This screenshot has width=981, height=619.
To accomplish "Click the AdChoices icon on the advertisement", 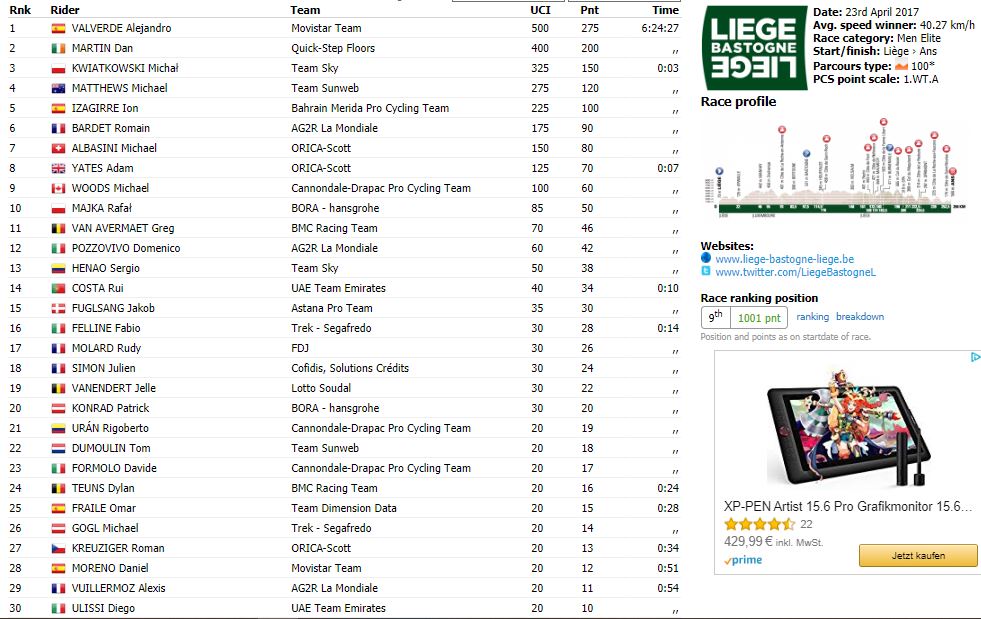I will click(x=975, y=357).
